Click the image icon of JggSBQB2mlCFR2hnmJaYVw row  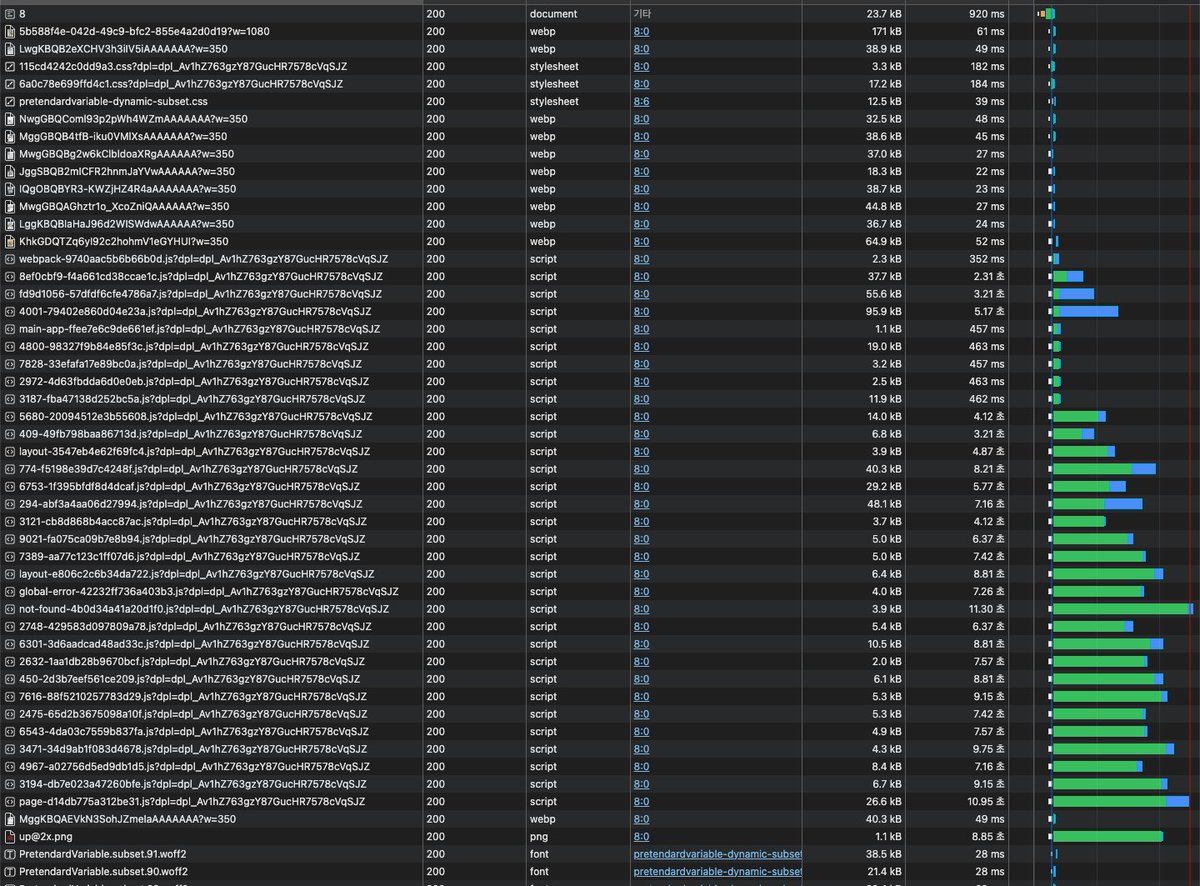[10, 171]
